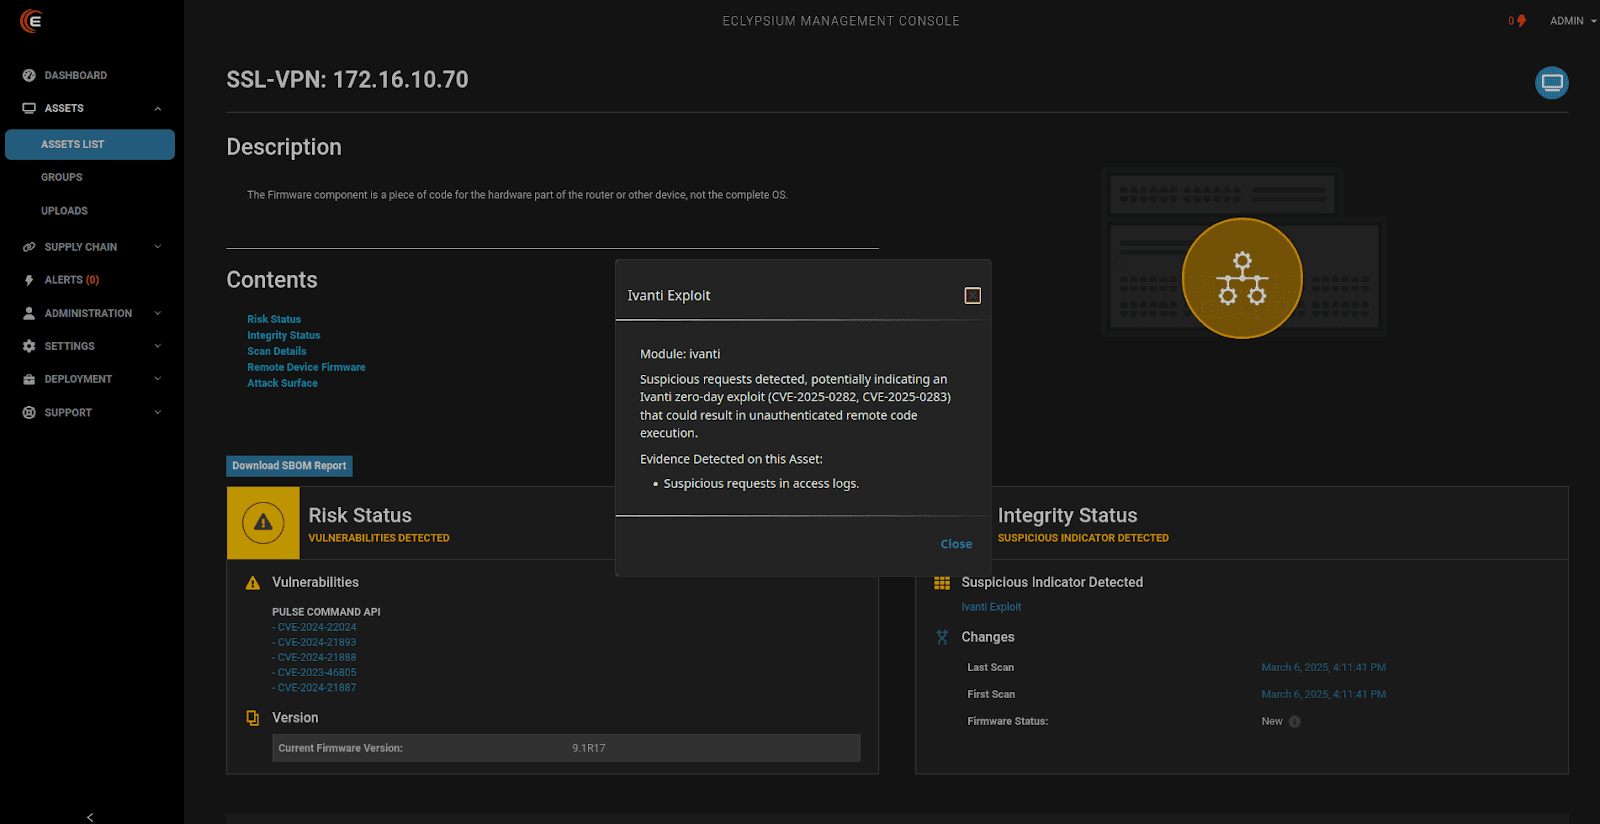Jump to Remote Device Firmware section
The image size is (1600, 824).
[306, 367]
